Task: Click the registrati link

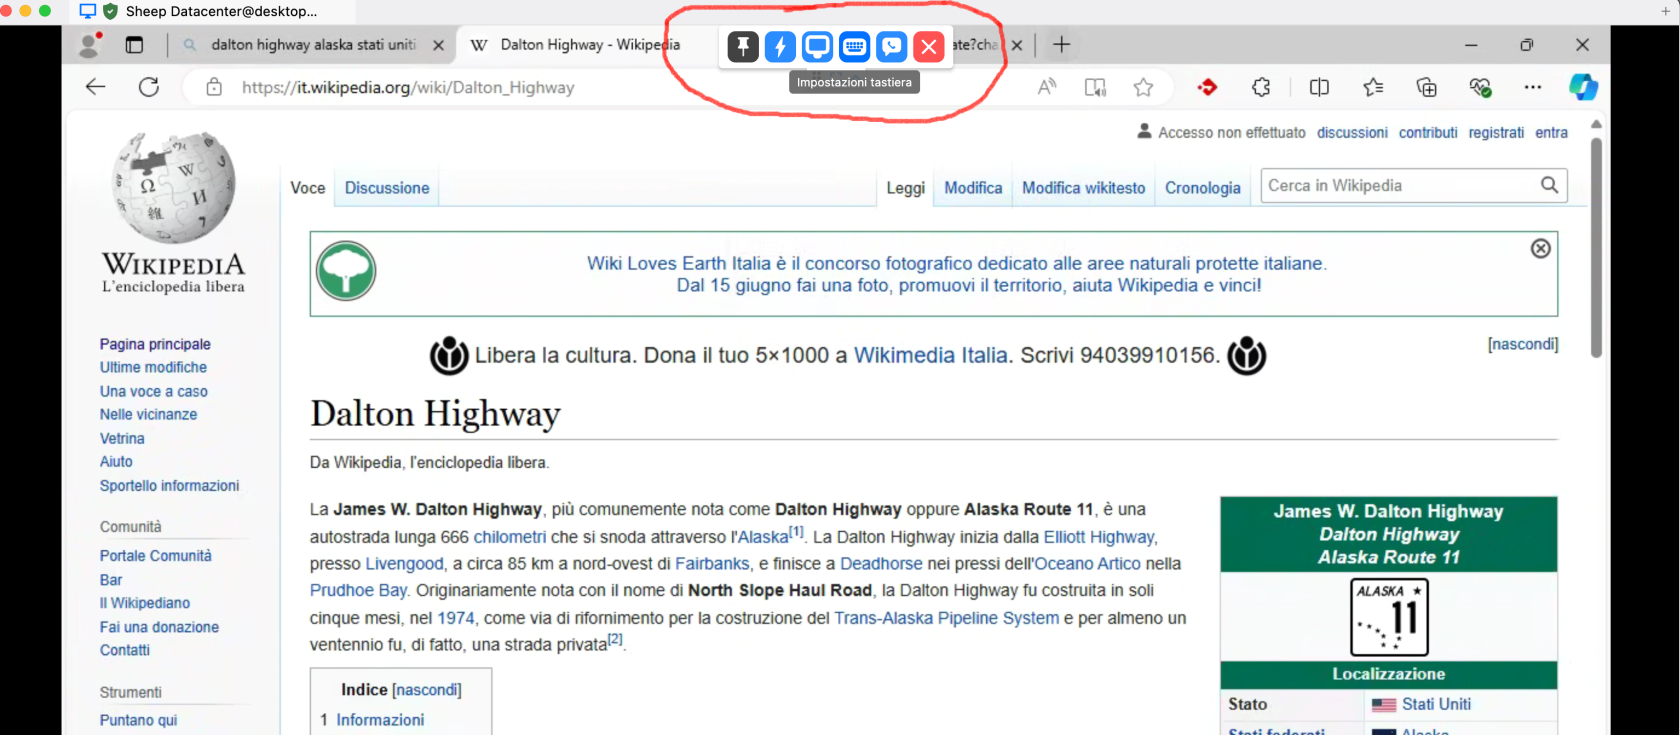Action: [1496, 132]
